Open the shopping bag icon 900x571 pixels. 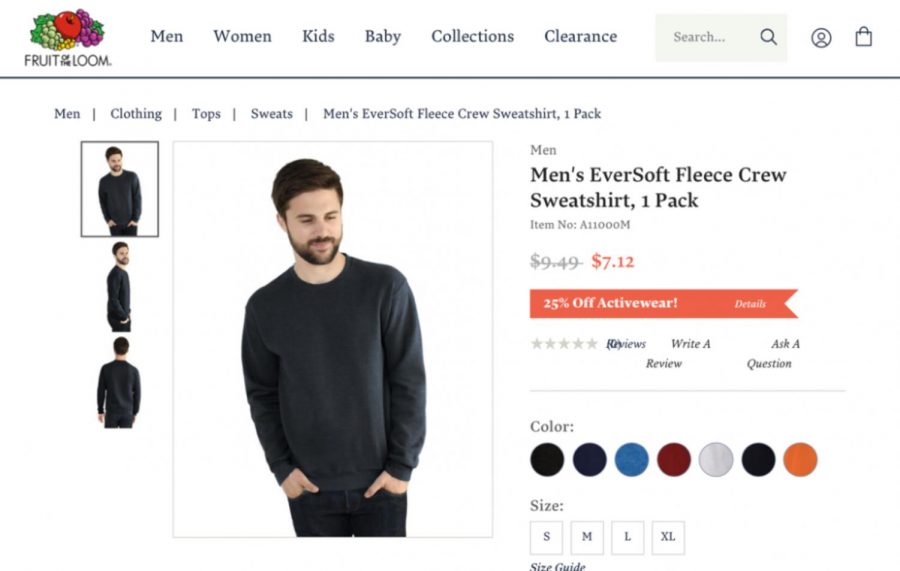pos(864,37)
